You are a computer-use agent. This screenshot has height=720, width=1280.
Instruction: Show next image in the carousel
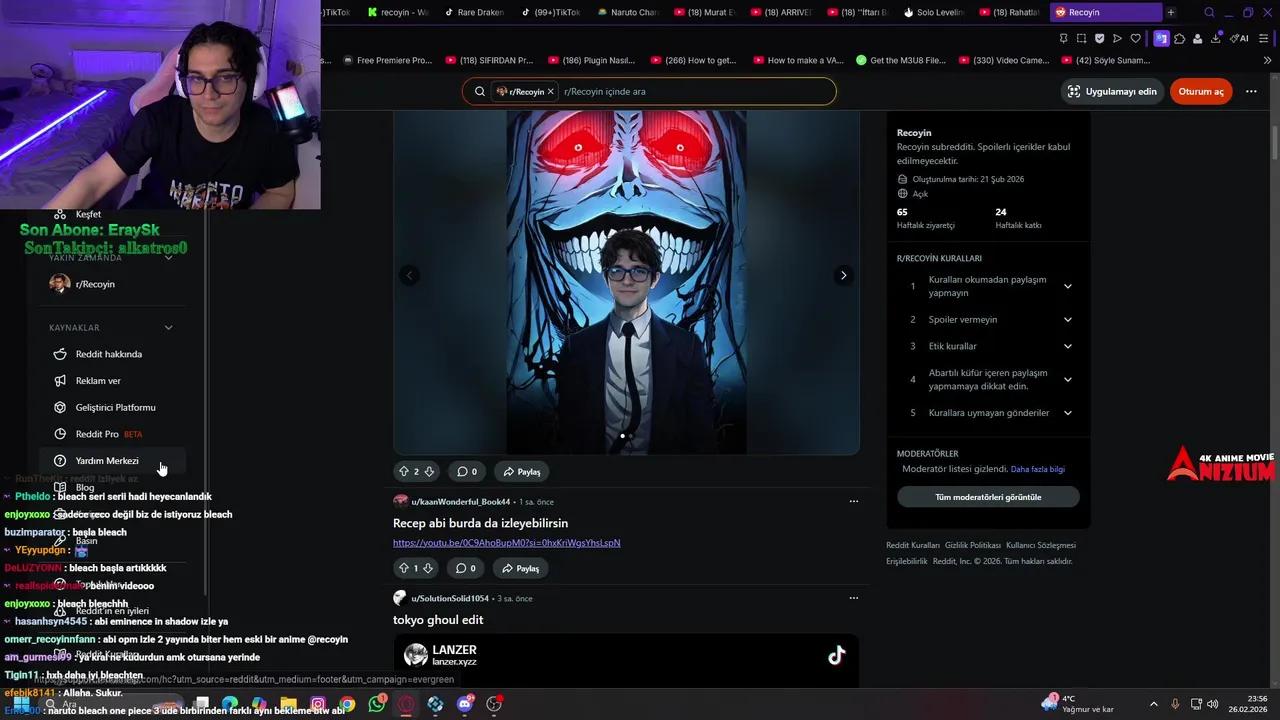(x=843, y=275)
